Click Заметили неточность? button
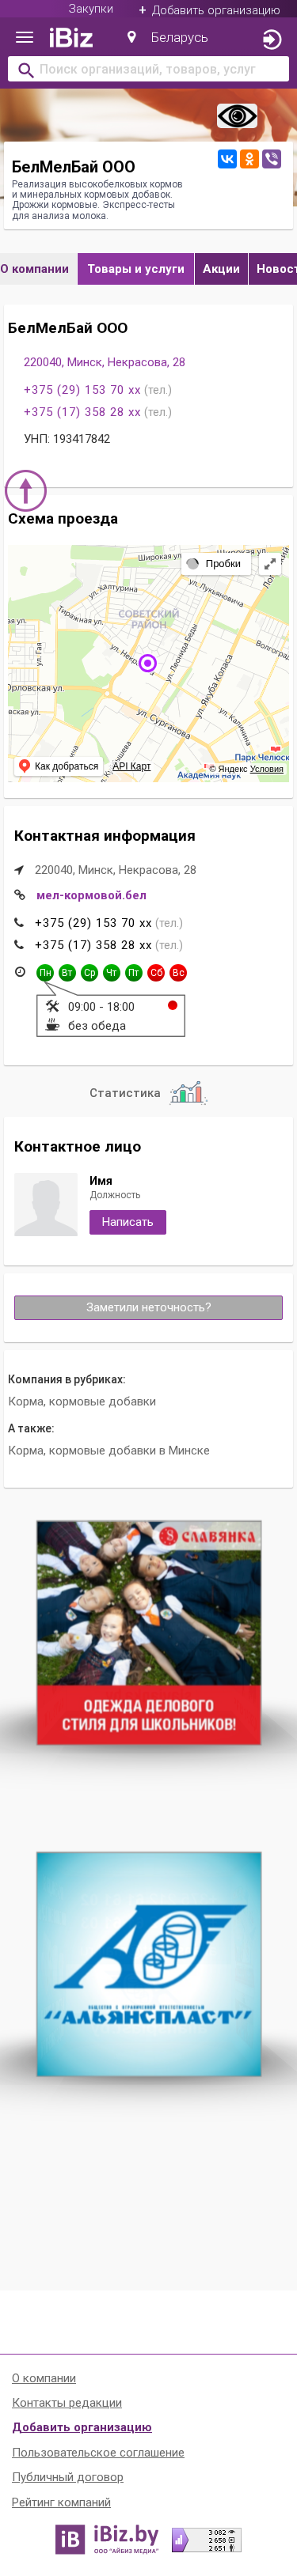297x2576 pixels. (x=148, y=1308)
